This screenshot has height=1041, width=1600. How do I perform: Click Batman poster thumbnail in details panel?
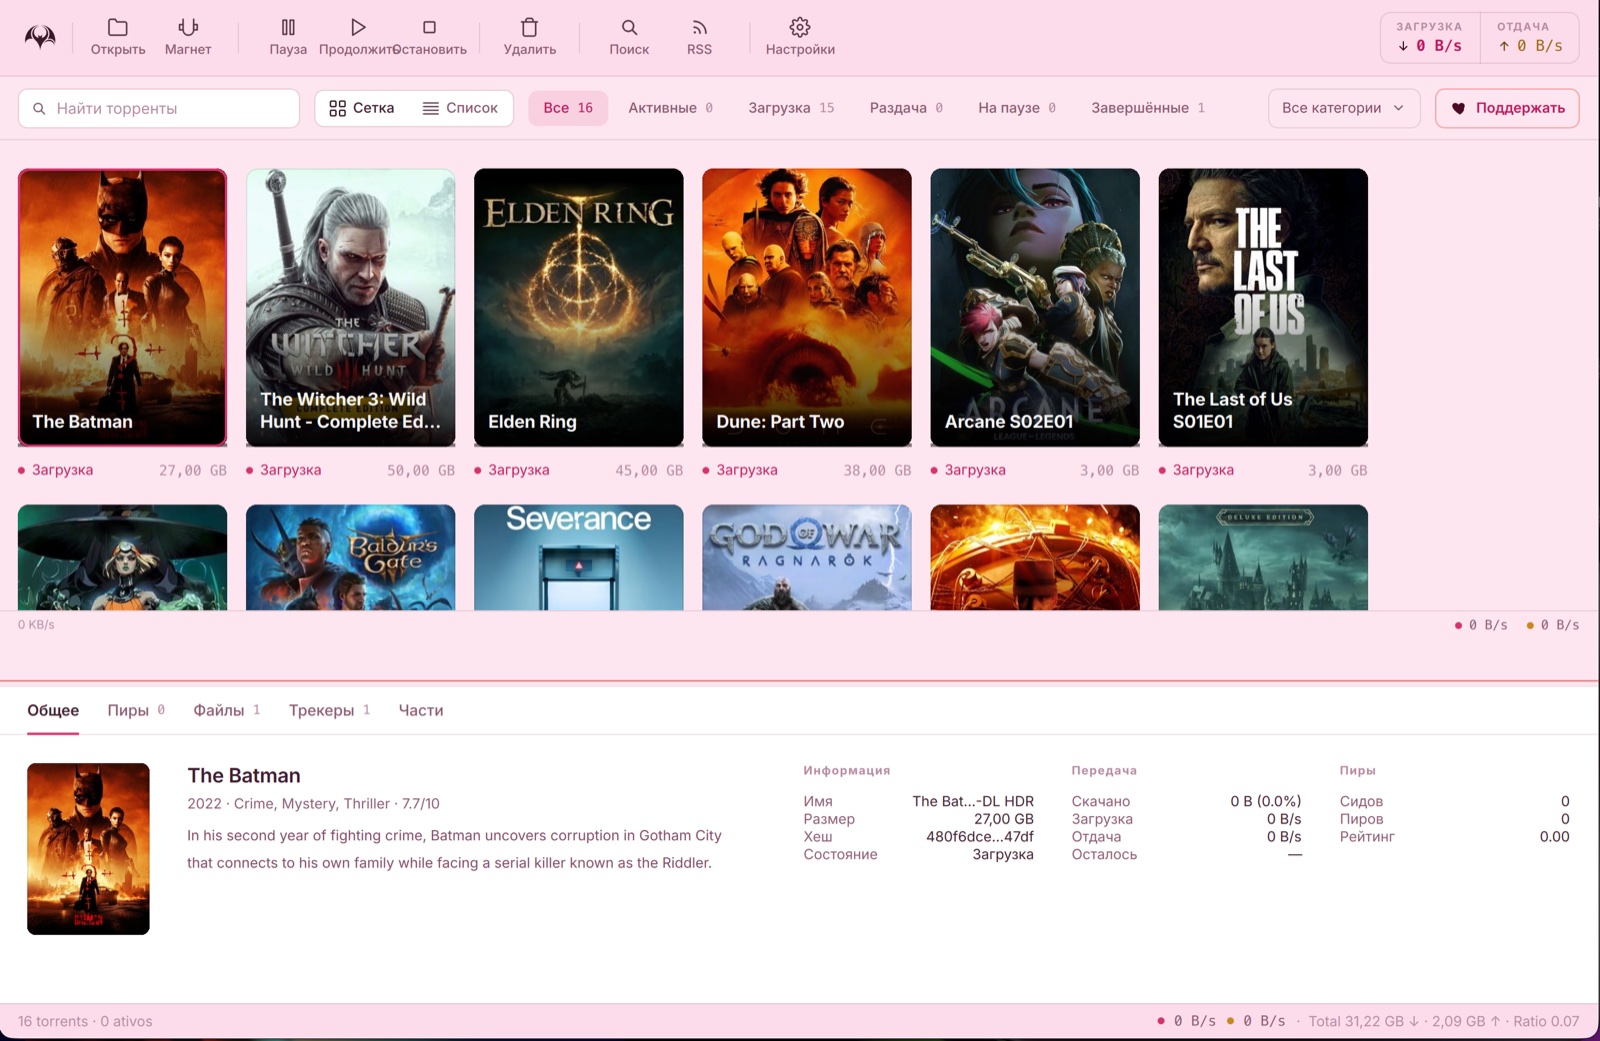point(88,849)
